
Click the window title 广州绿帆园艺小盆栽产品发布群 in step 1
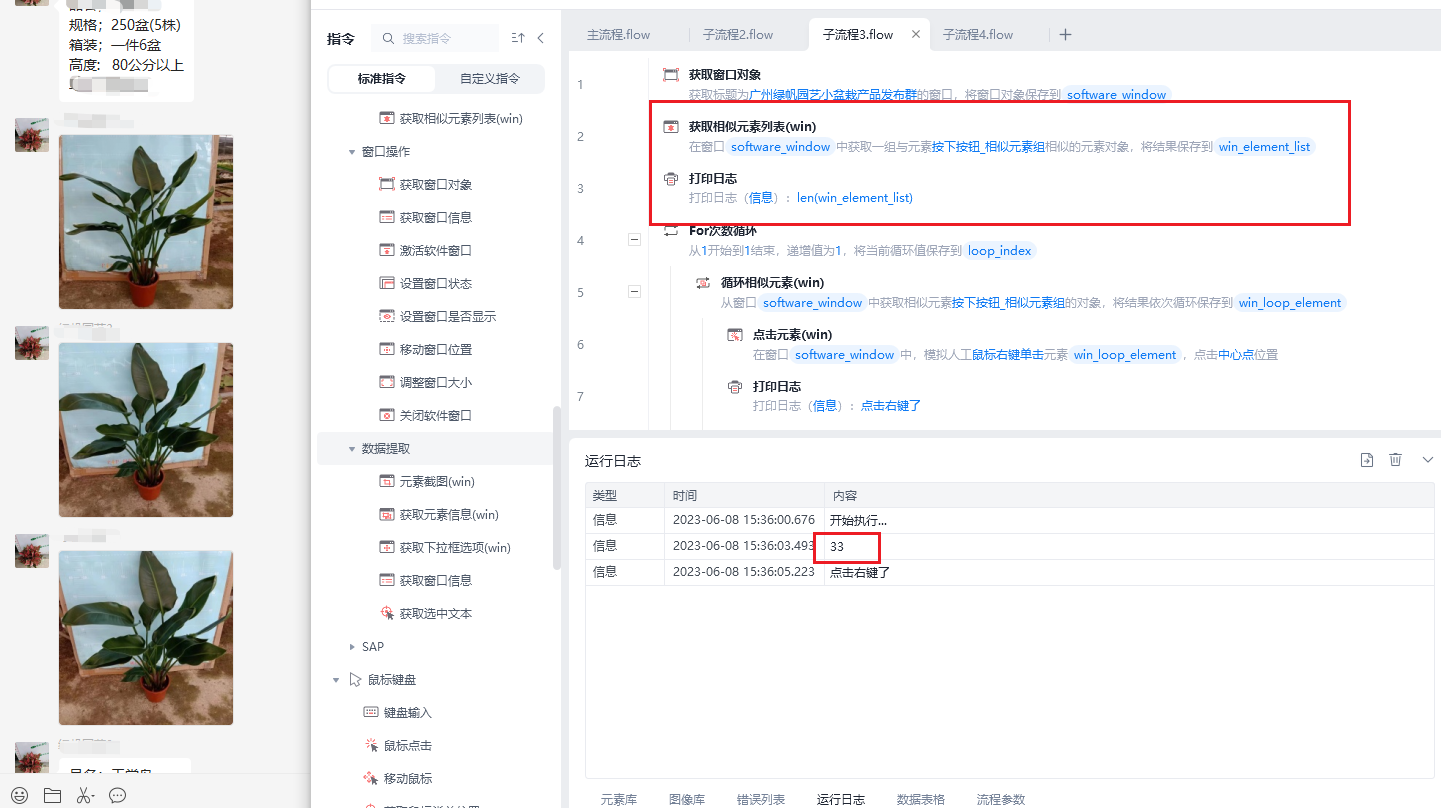[x=833, y=95]
